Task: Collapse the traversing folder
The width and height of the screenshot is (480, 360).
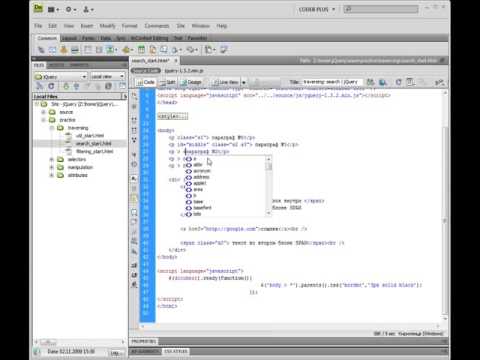Action: pyautogui.click(x=51, y=128)
